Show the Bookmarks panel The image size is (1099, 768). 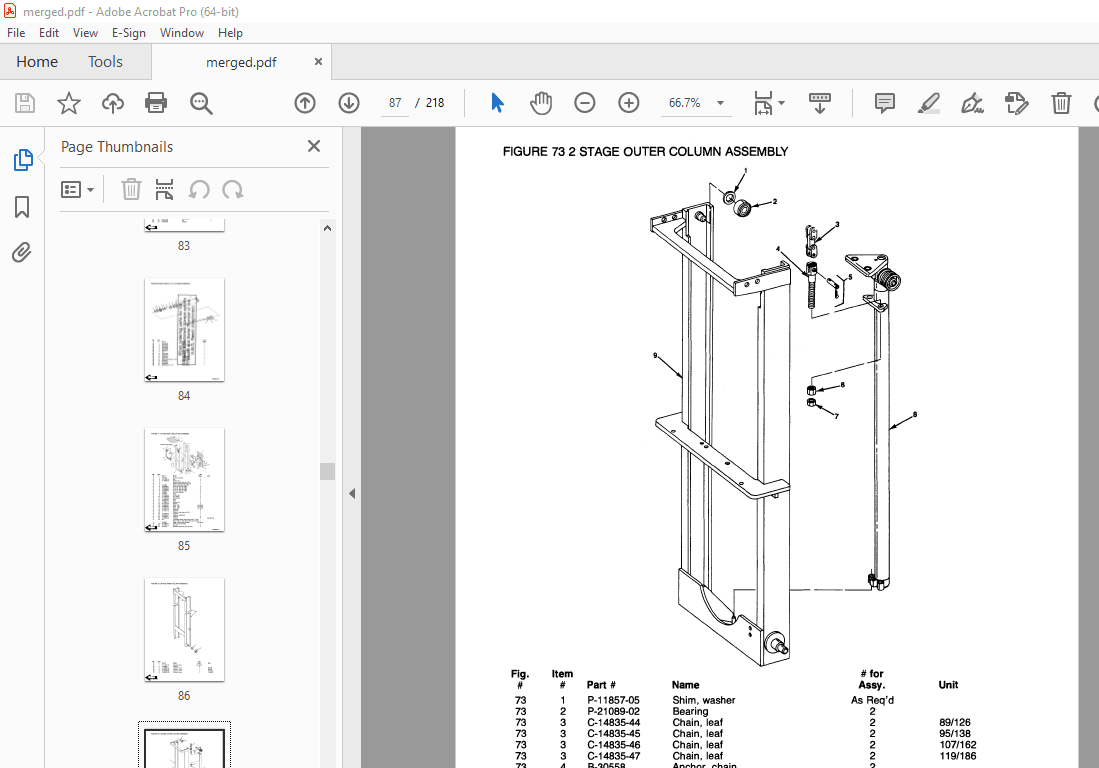coord(22,206)
